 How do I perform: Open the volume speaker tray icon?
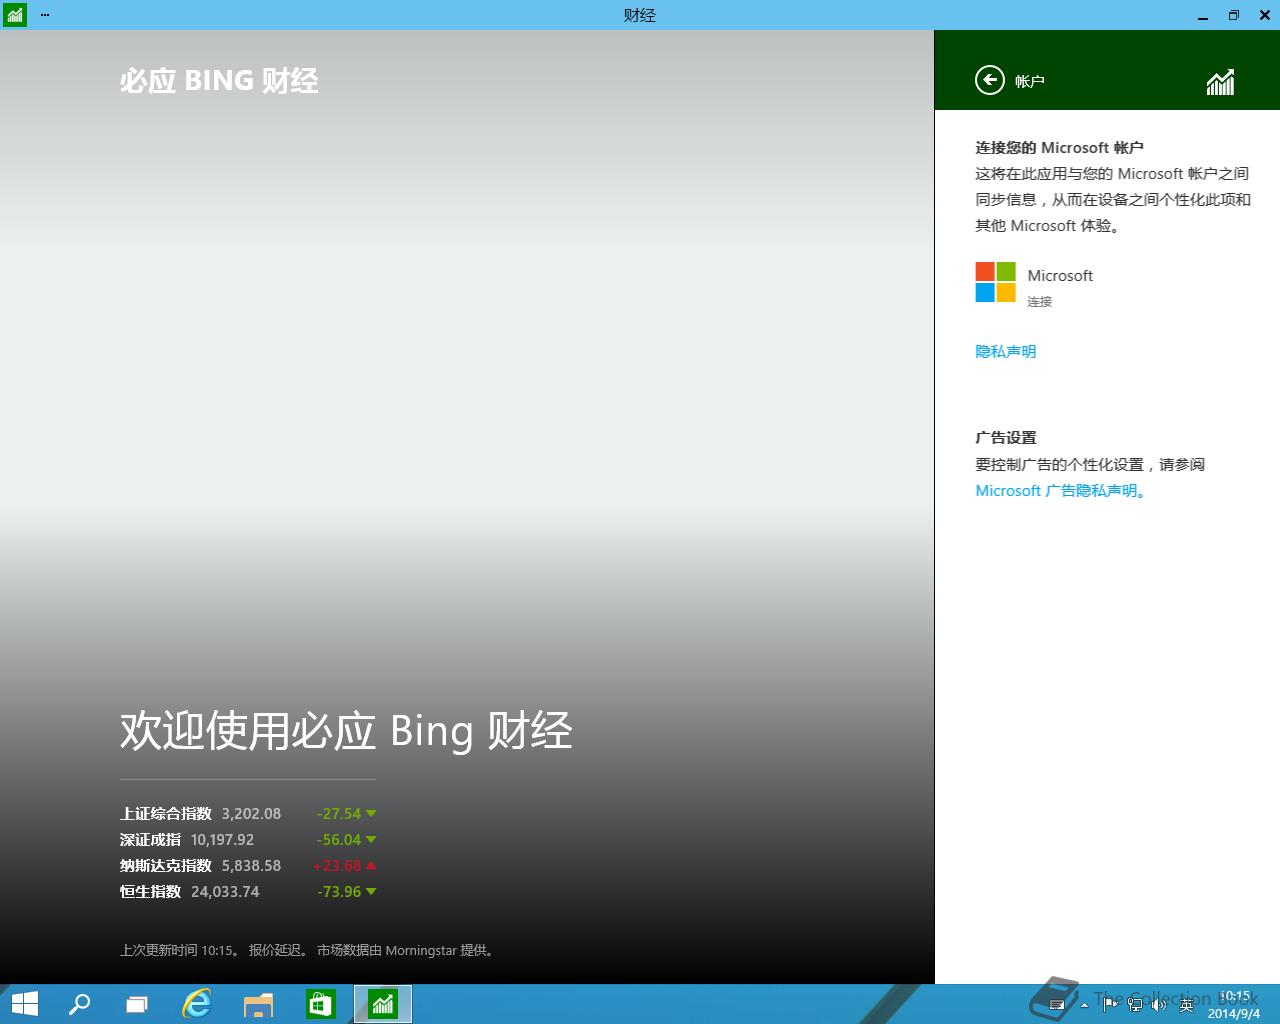[1160, 1004]
